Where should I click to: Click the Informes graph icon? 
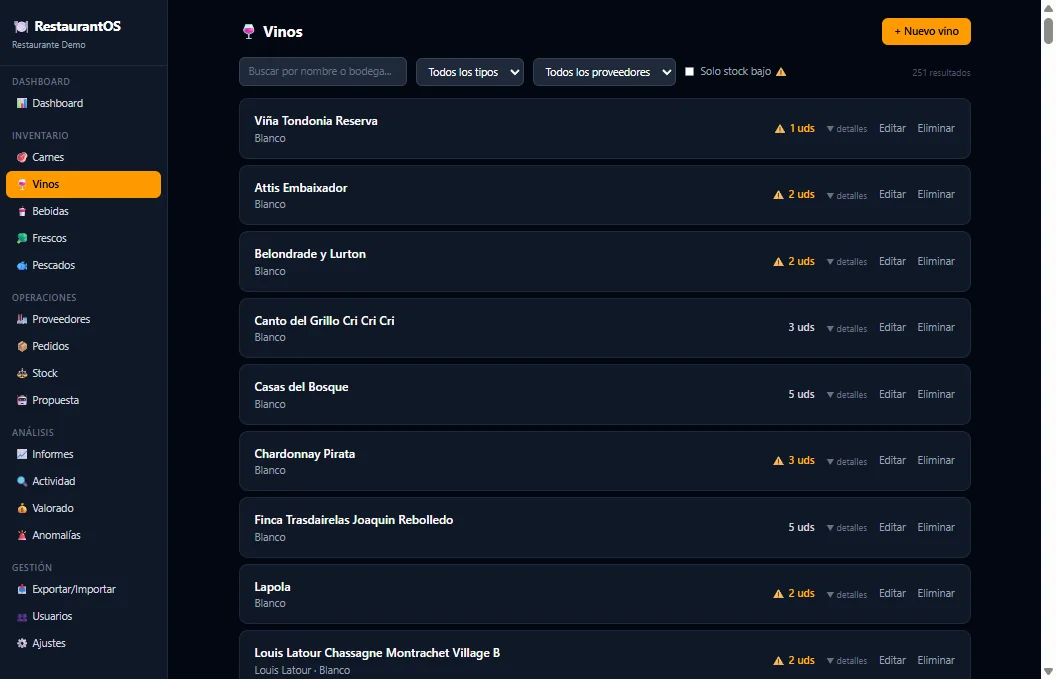[x=22, y=454]
